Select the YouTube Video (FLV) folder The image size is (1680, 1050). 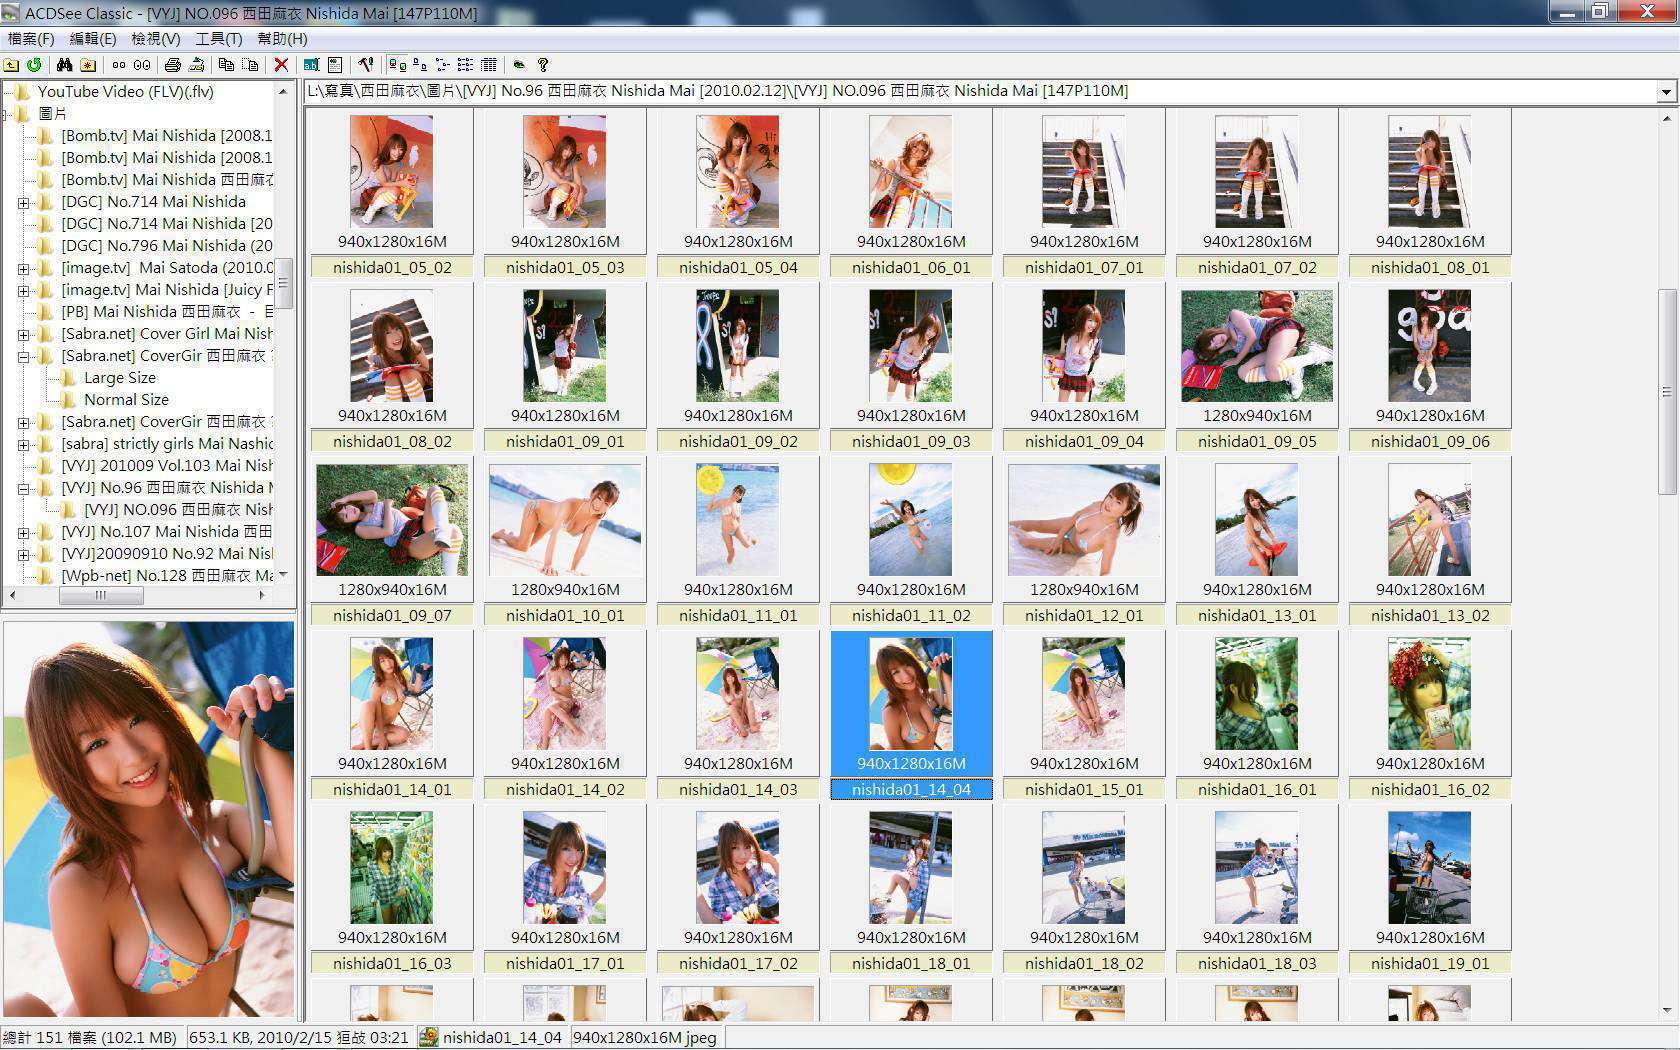(126, 92)
